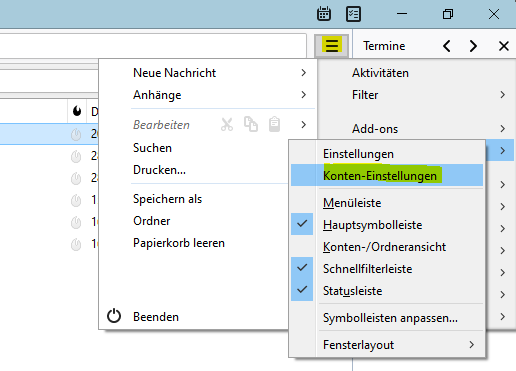Click the flame junk column header icon
This screenshot has width=516, height=371.
pos(77,111)
